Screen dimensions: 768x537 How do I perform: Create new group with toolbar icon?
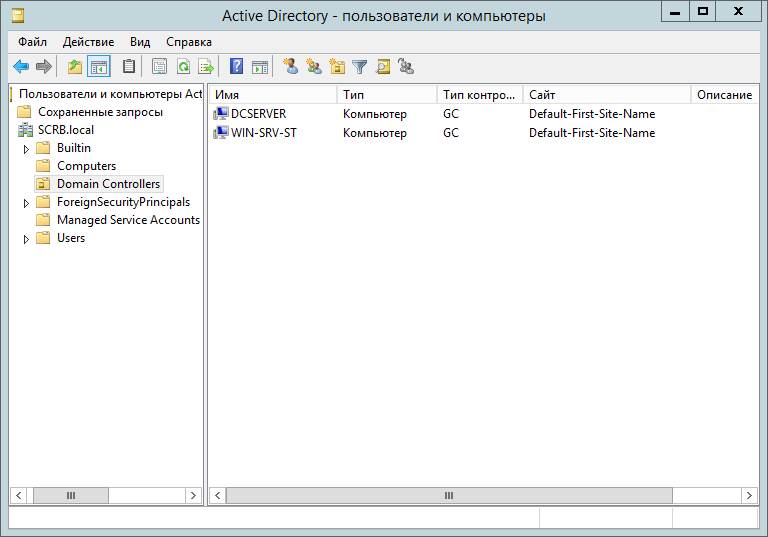pyautogui.click(x=313, y=67)
